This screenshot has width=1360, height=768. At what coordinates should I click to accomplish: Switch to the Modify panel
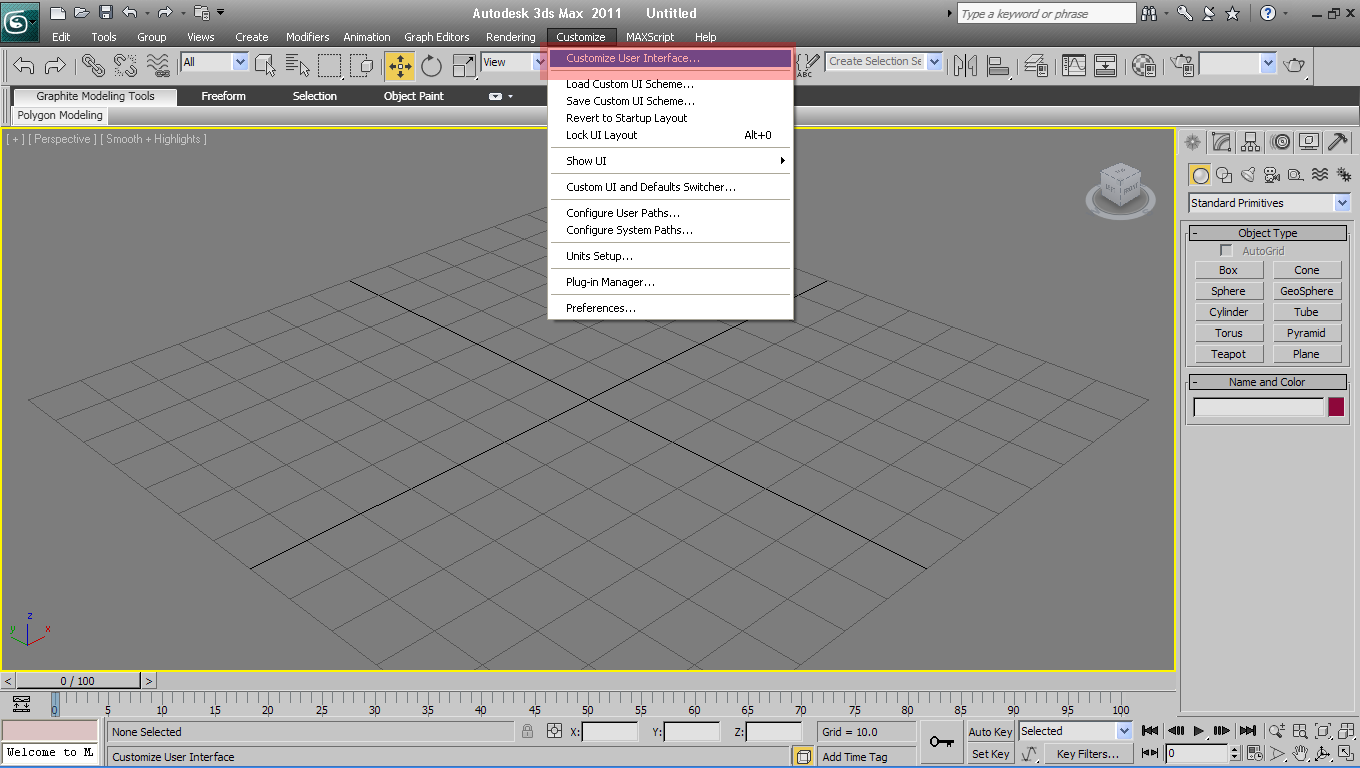(1221, 142)
